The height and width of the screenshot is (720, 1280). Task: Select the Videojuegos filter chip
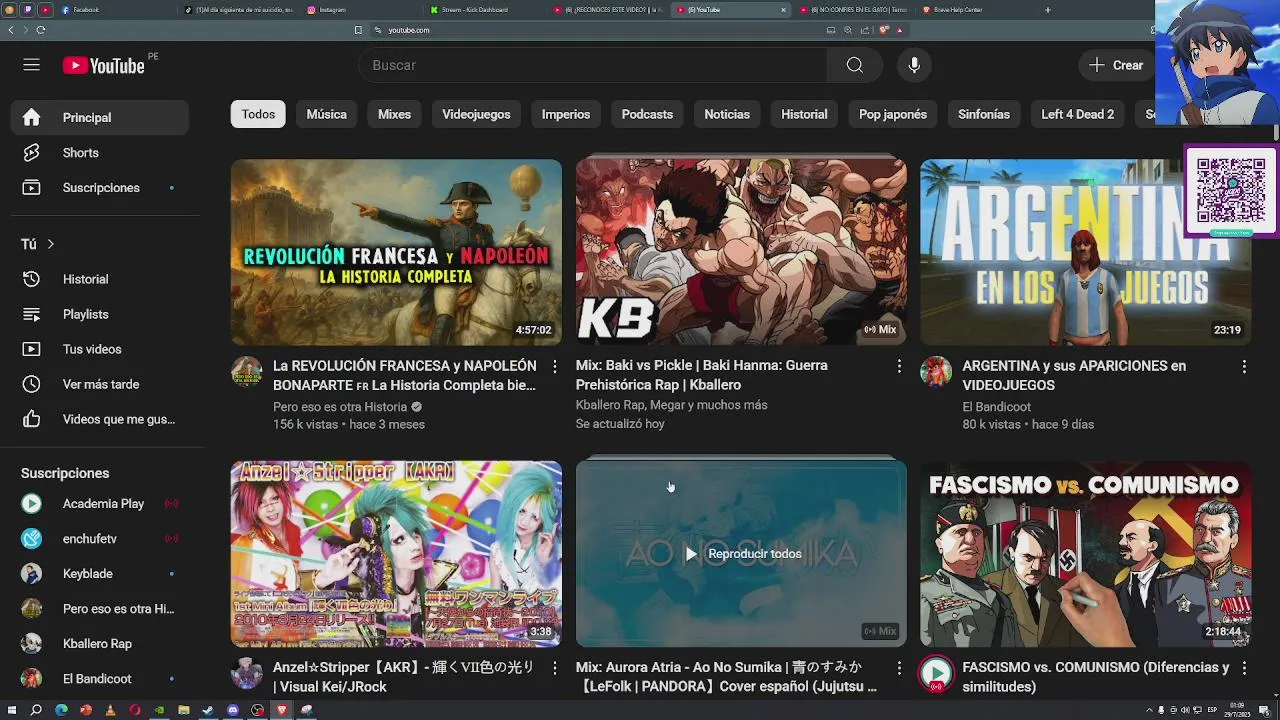pos(476,114)
